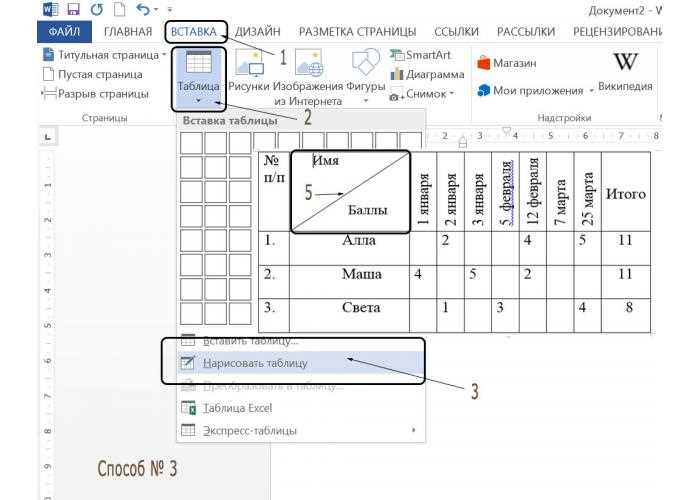Click the 5 февраля column header
Viewport: 700px width, 500px height.
(506, 193)
